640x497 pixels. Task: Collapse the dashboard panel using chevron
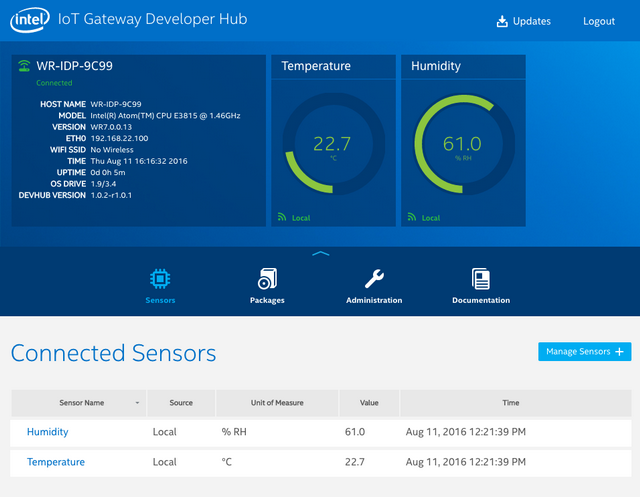(x=320, y=254)
